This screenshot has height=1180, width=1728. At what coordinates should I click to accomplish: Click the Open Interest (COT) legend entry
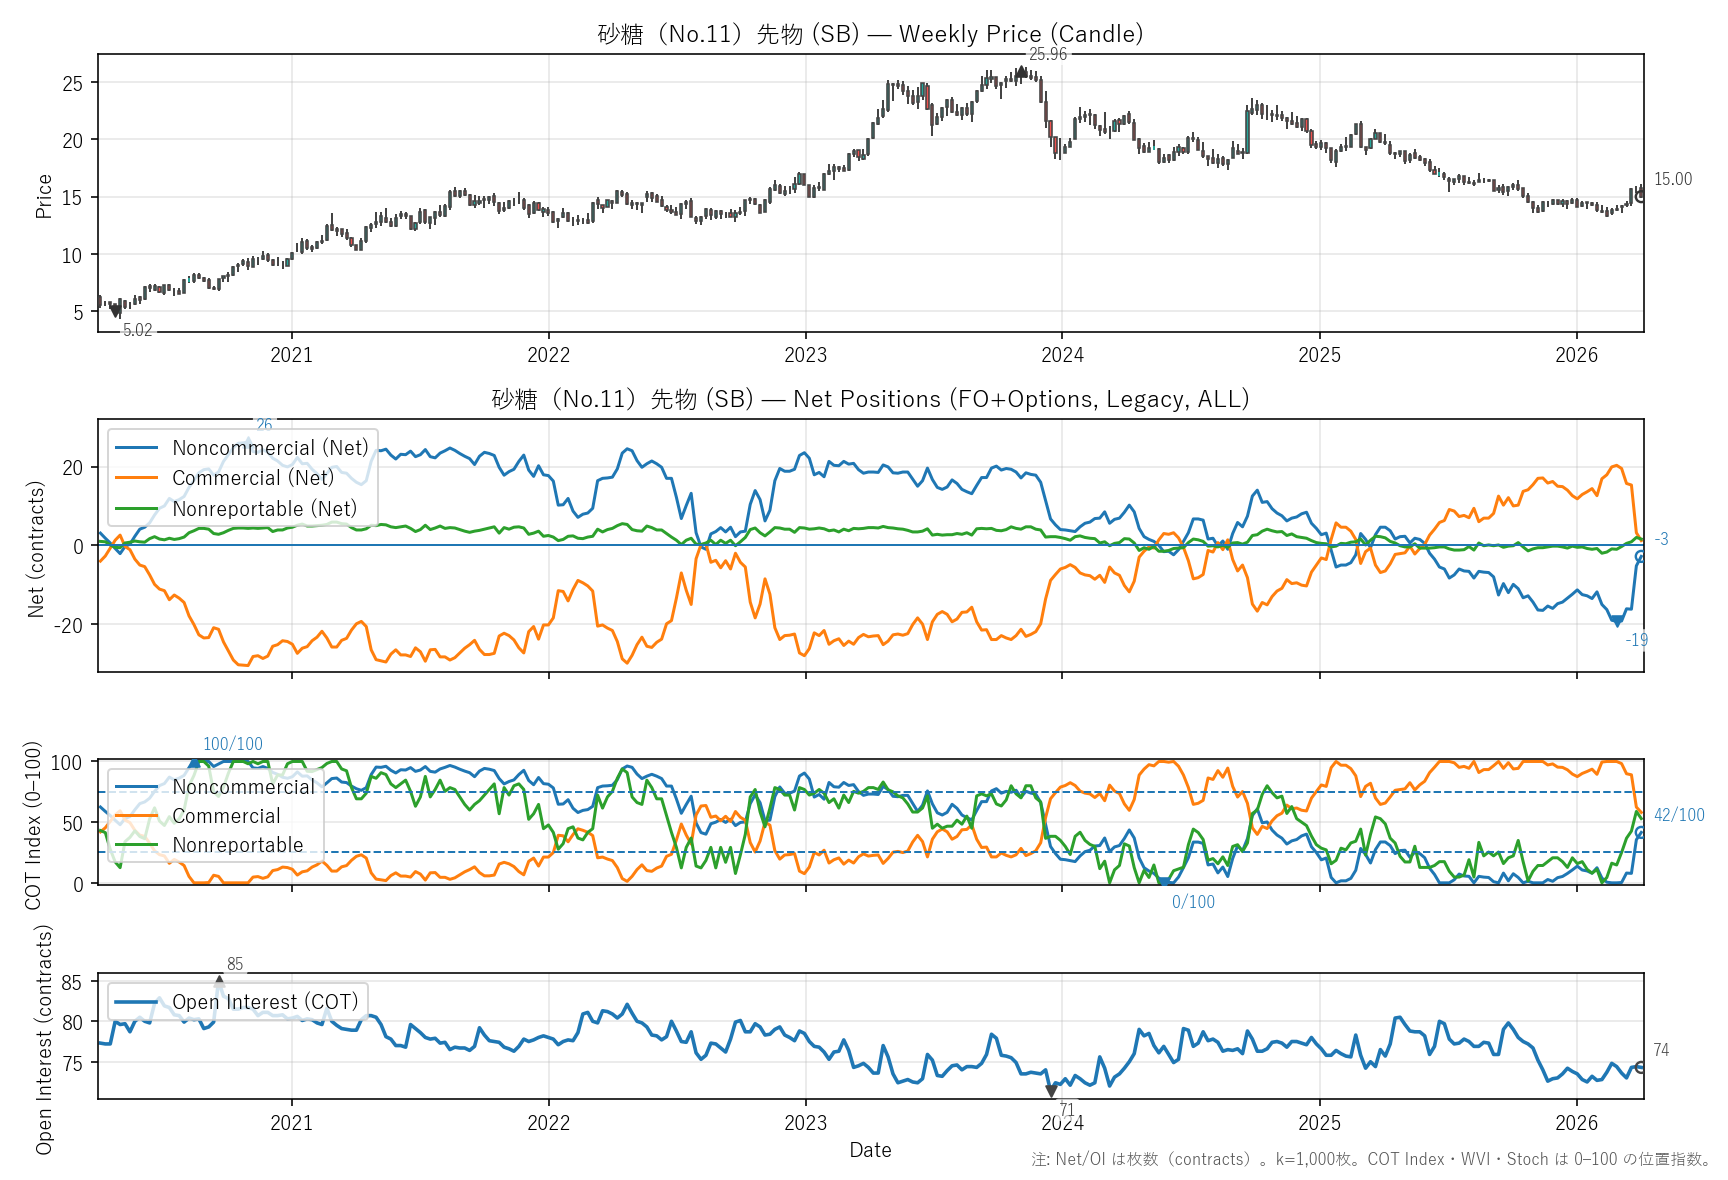[264, 1002]
